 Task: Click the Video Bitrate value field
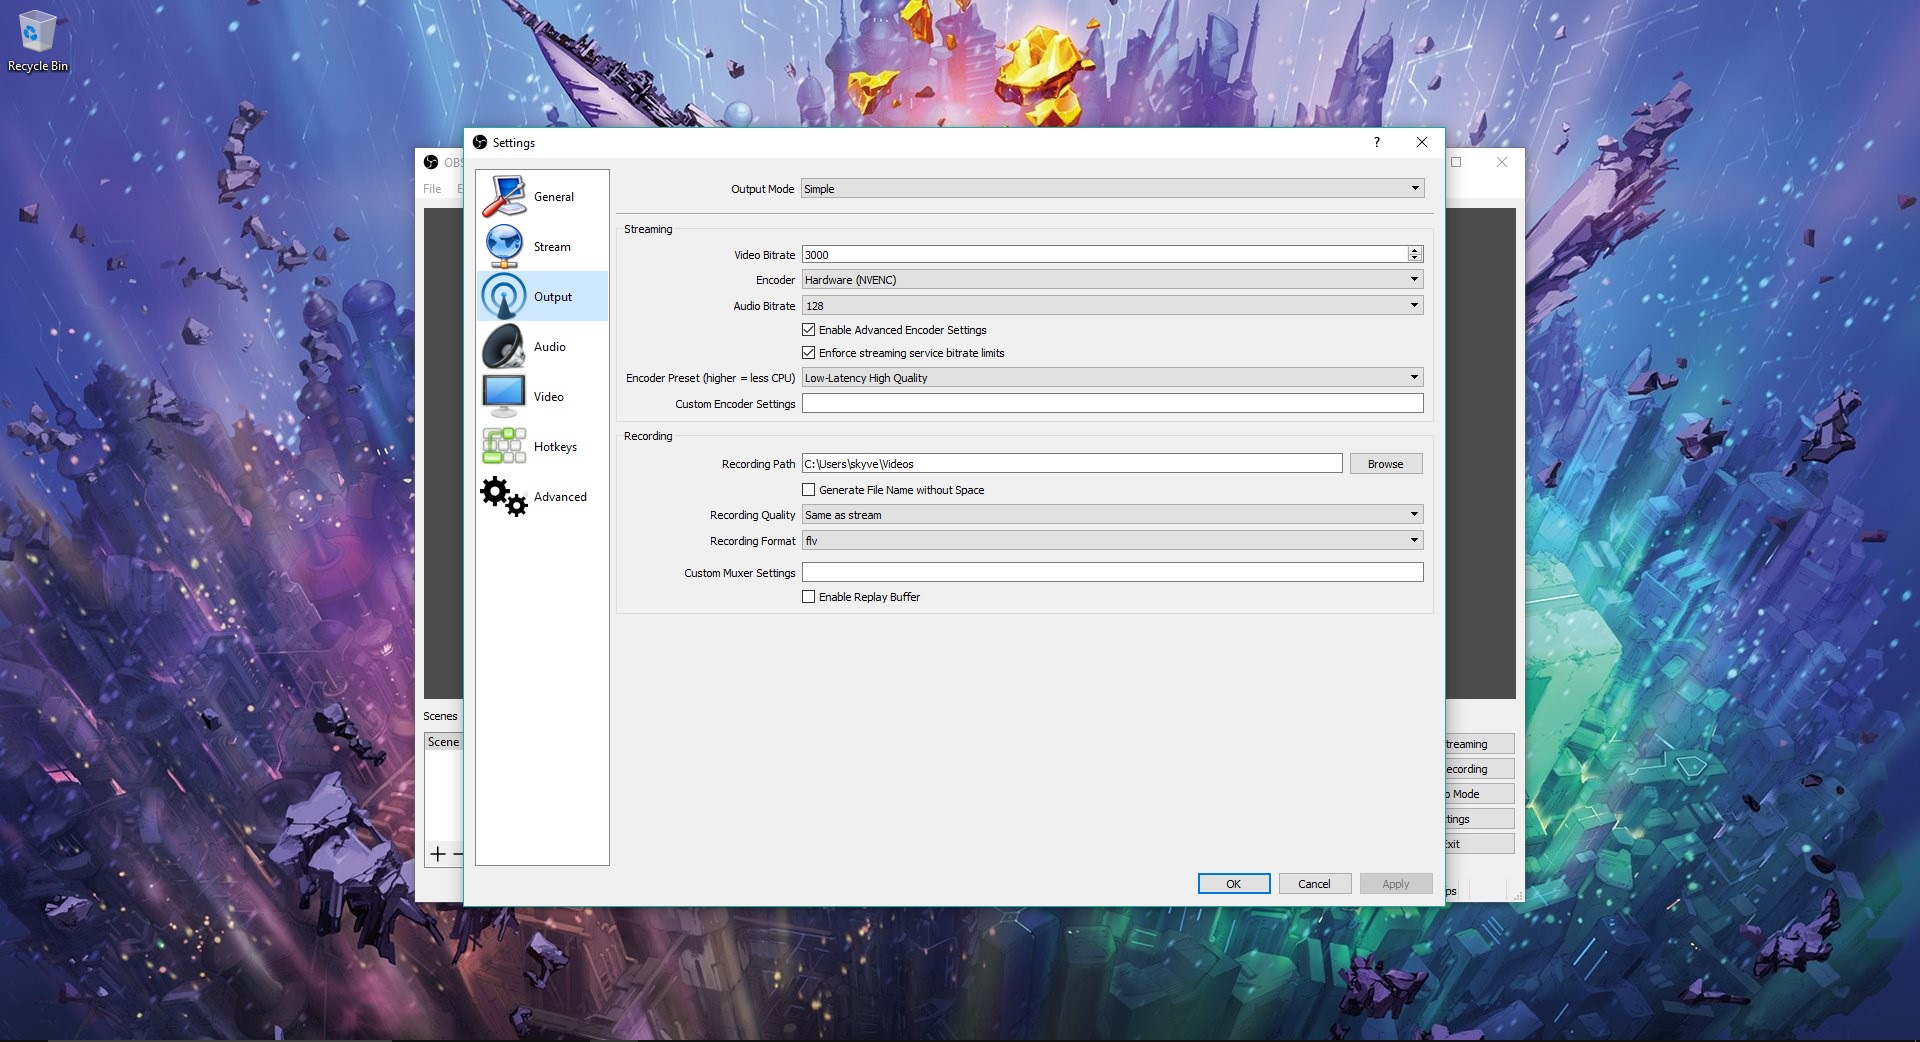pos(1104,254)
